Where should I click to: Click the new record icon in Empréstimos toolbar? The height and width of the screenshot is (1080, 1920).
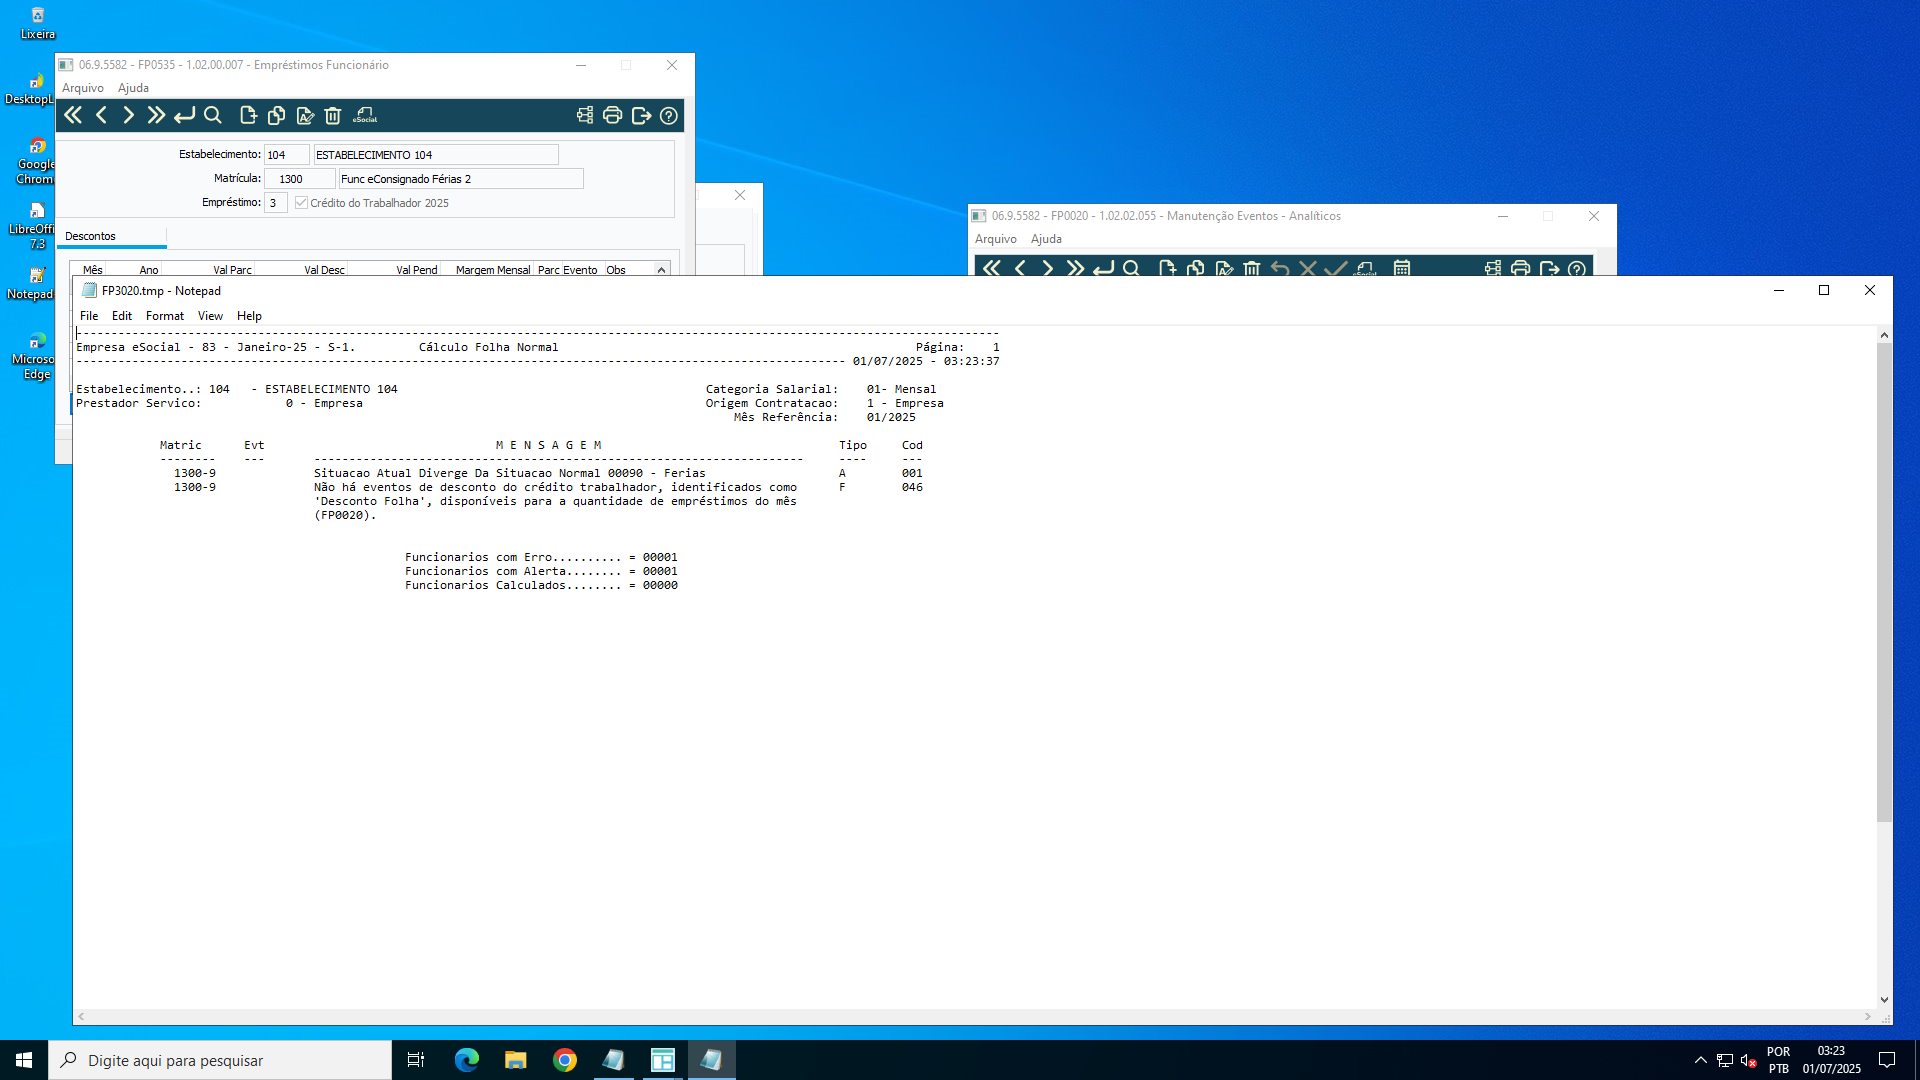point(248,116)
